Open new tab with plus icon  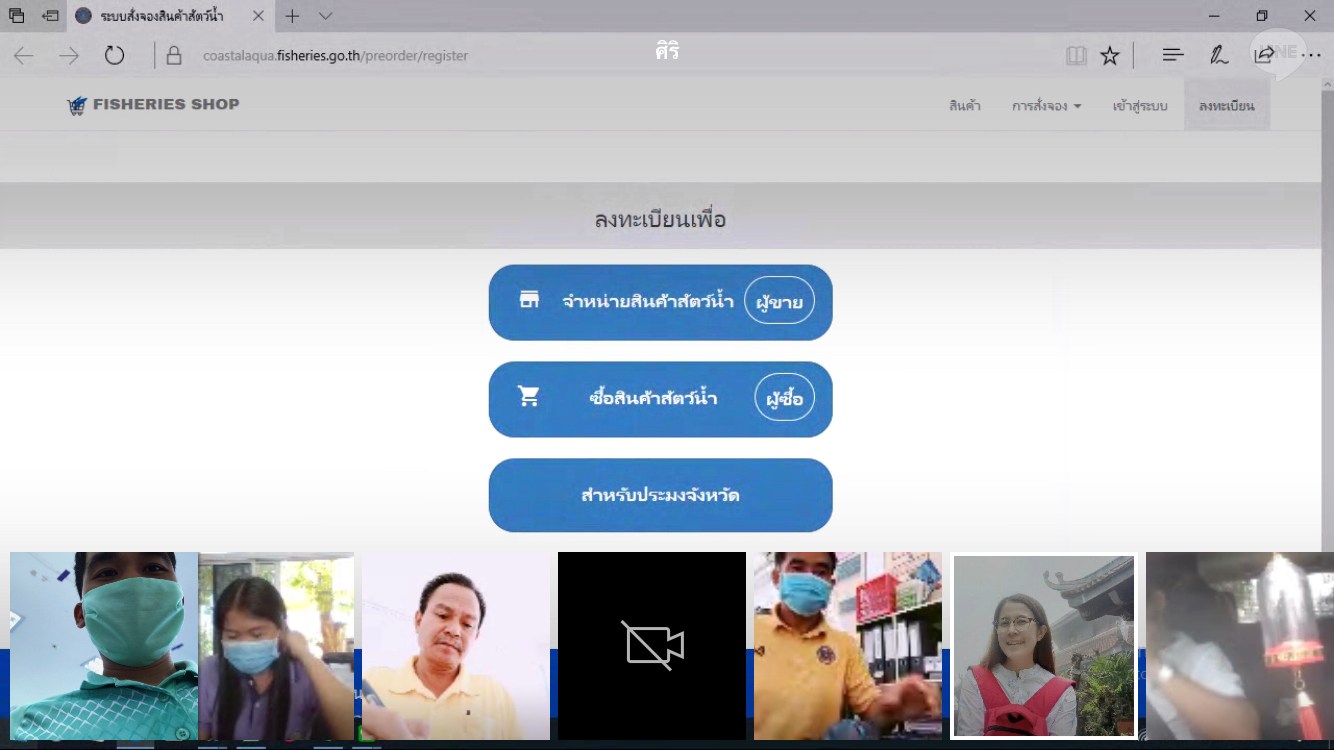click(292, 16)
